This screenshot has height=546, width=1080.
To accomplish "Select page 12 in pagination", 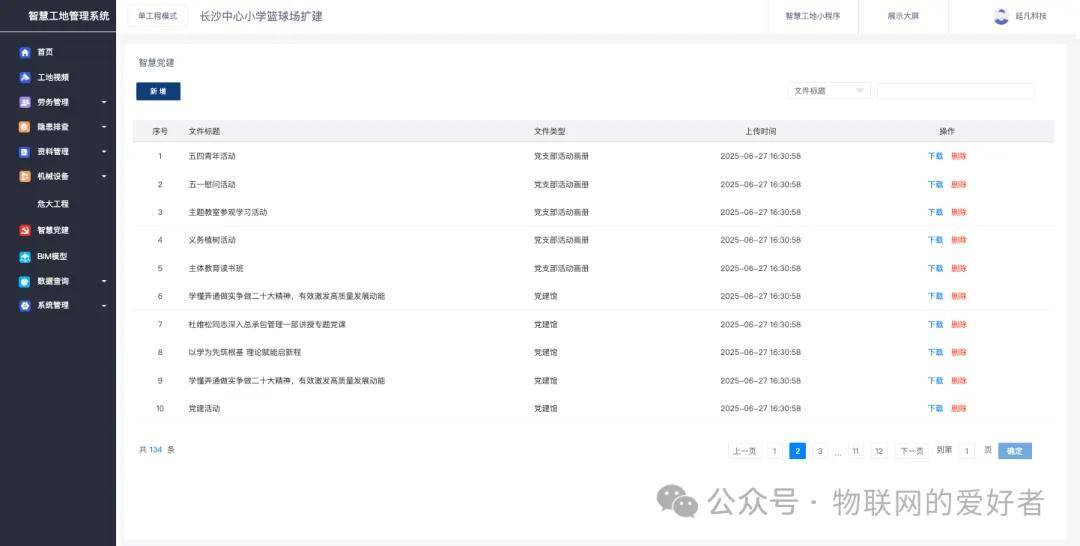I will point(879,451).
